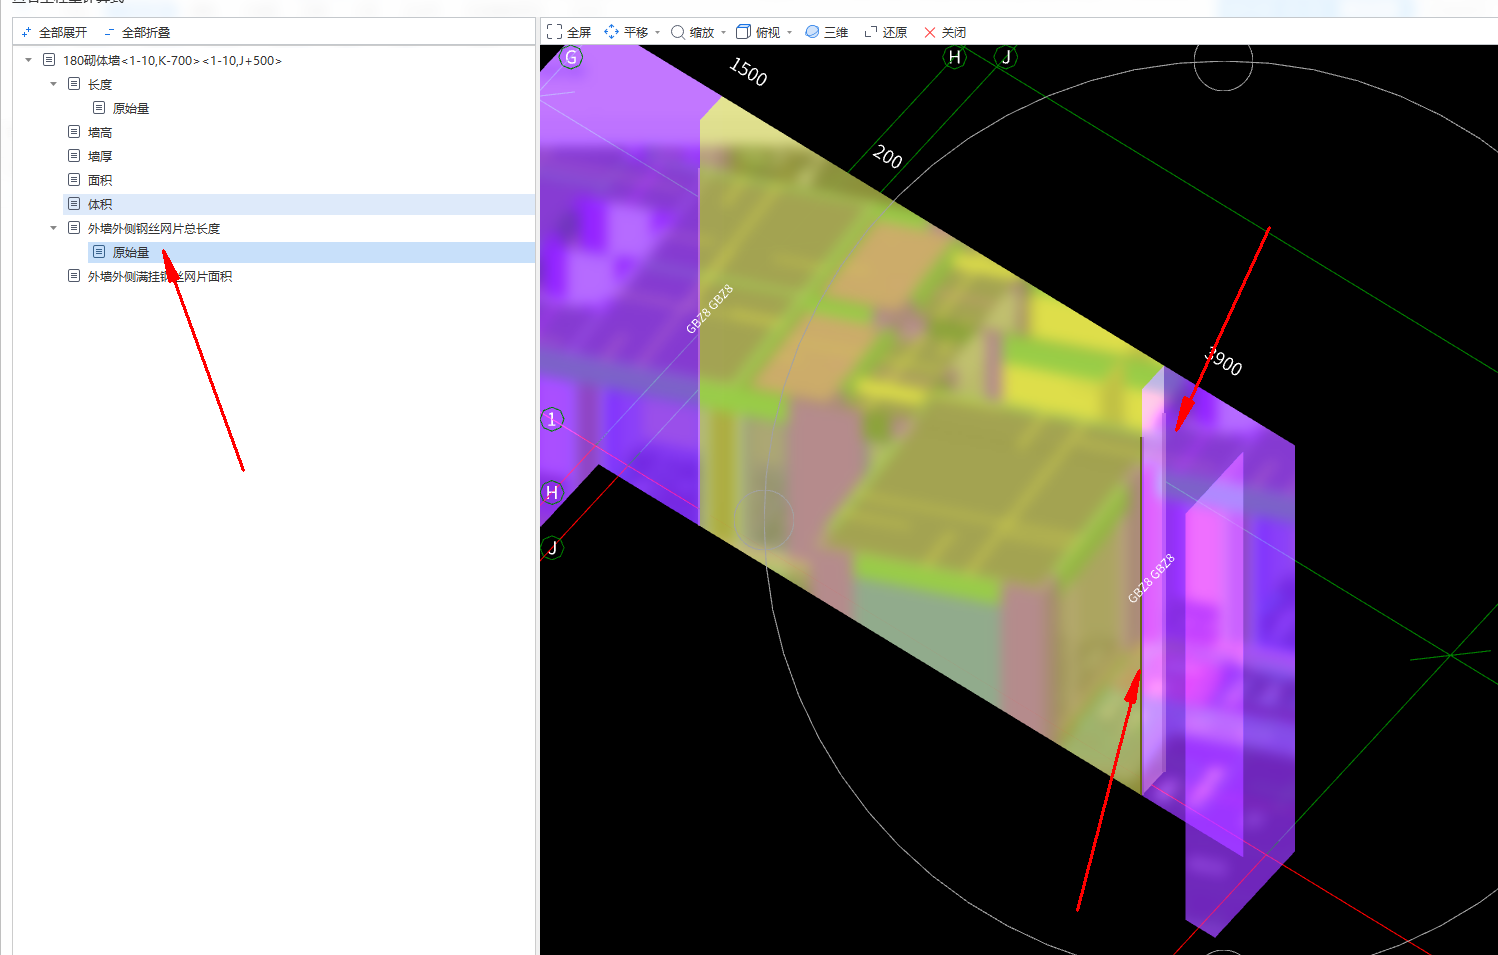Select 原始量 under 长度
The image size is (1498, 955).
pos(130,109)
